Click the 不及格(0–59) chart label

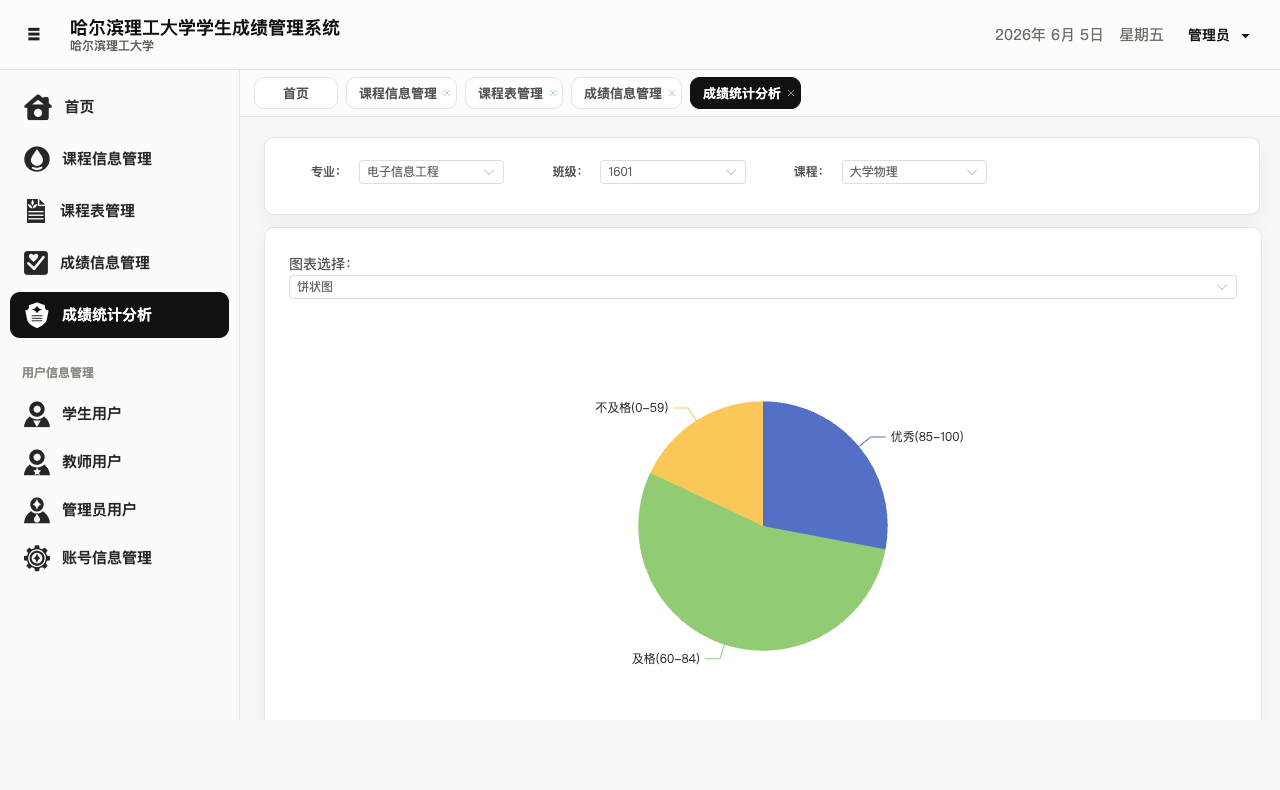[x=632, y=408]
